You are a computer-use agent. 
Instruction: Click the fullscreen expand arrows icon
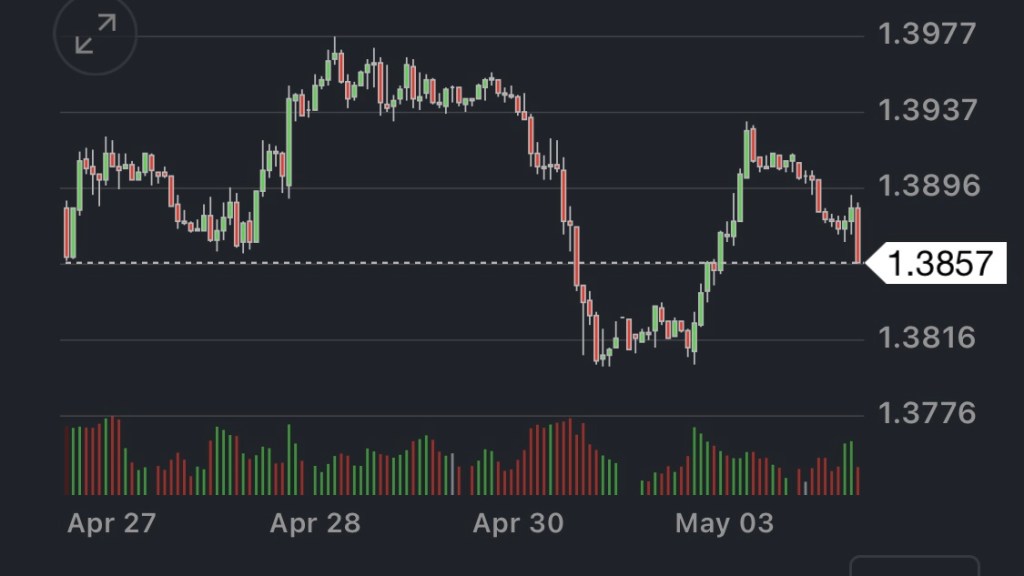[95, 35]
